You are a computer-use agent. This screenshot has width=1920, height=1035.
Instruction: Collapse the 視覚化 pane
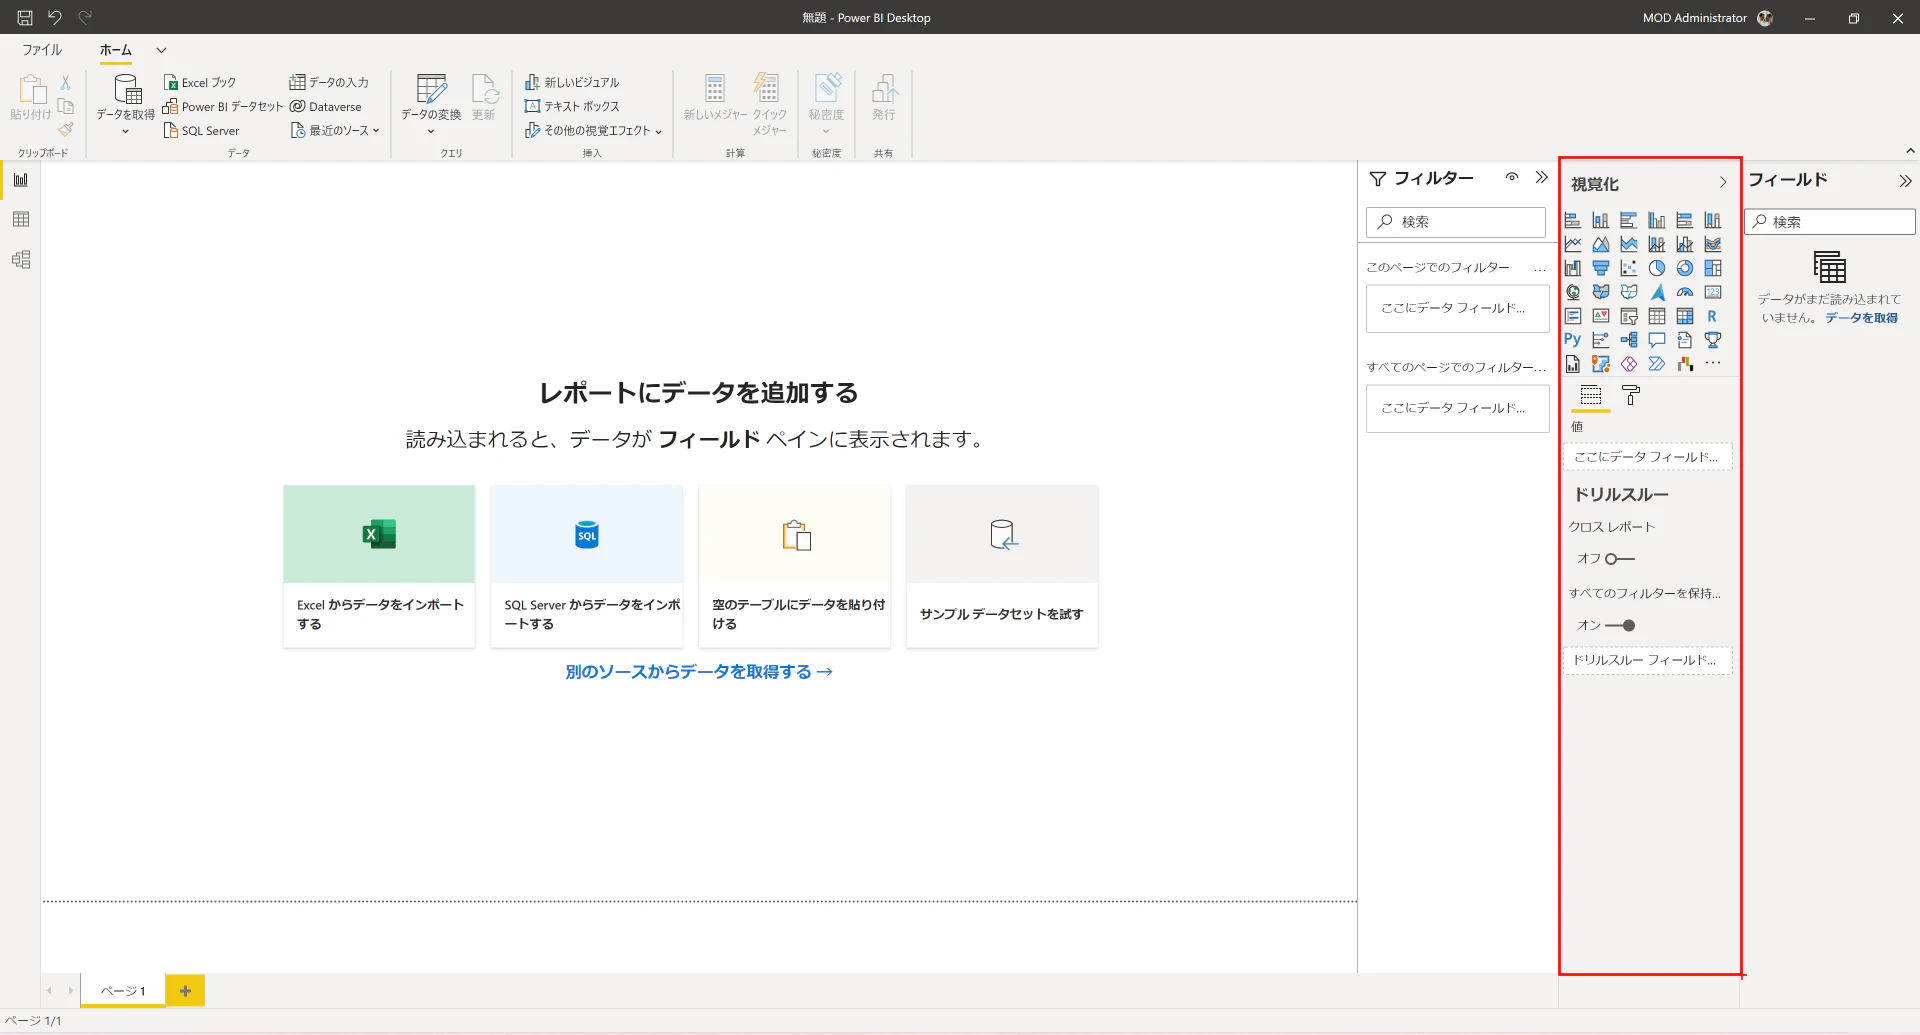1723,182
